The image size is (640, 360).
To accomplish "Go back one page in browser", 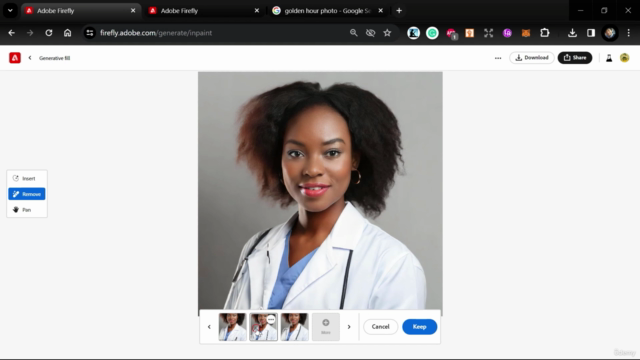I will [11, 33].
